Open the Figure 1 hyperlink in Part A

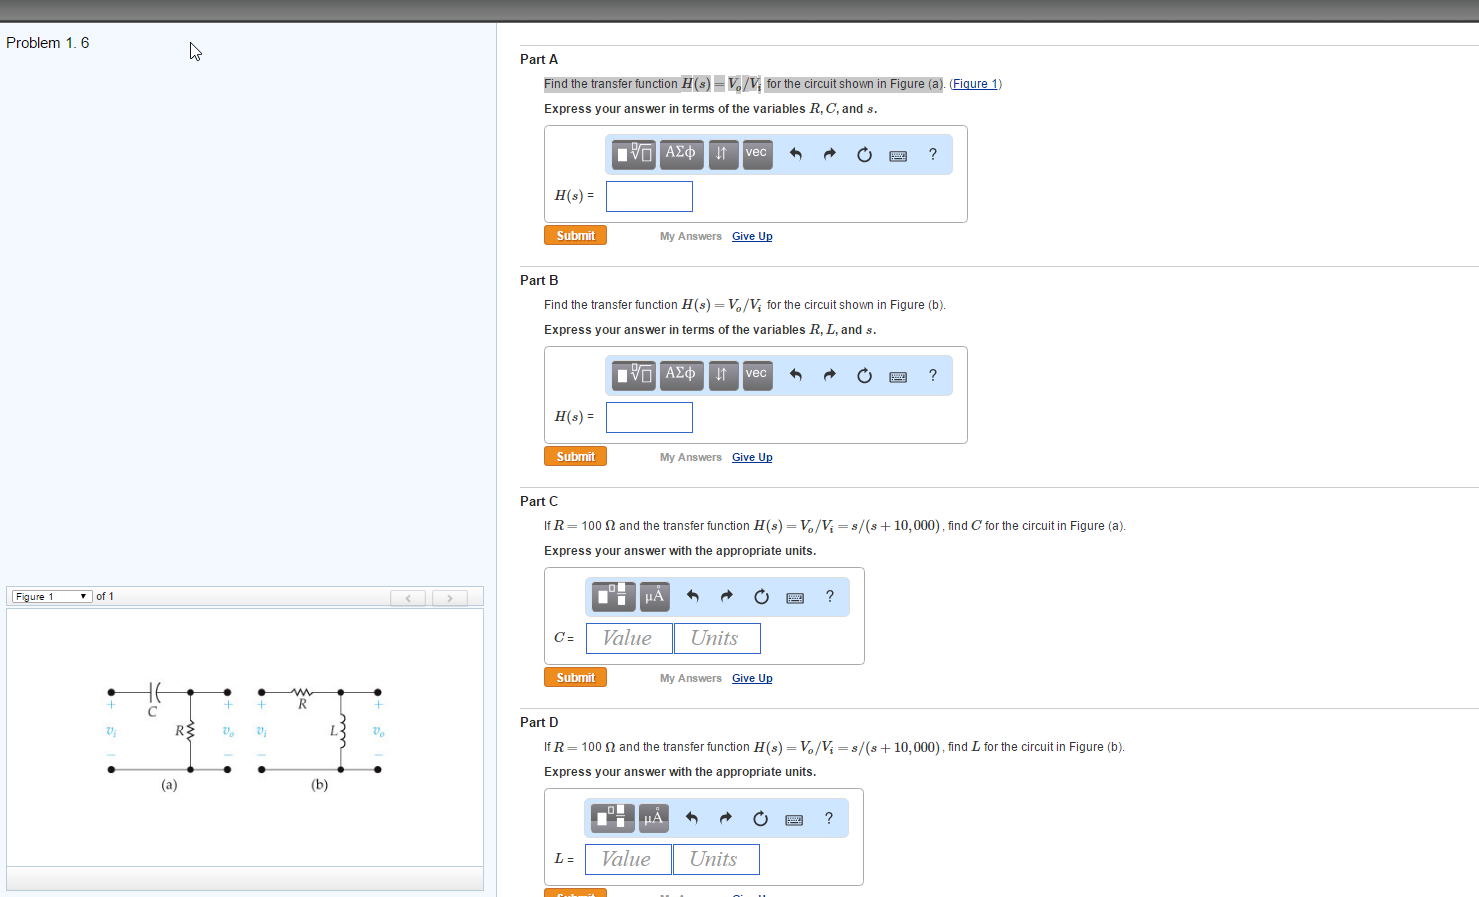point(974,83)
